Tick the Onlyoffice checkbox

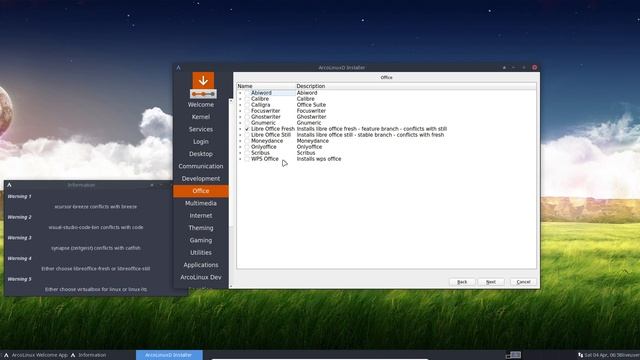[x=247, y=147]
